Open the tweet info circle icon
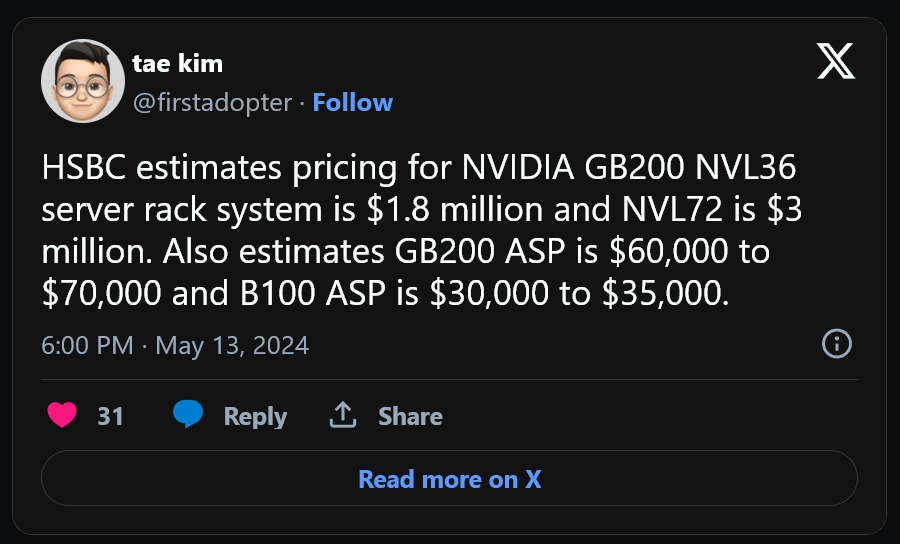The width and height of the screenshot is (900, 544). click(836, 344)
